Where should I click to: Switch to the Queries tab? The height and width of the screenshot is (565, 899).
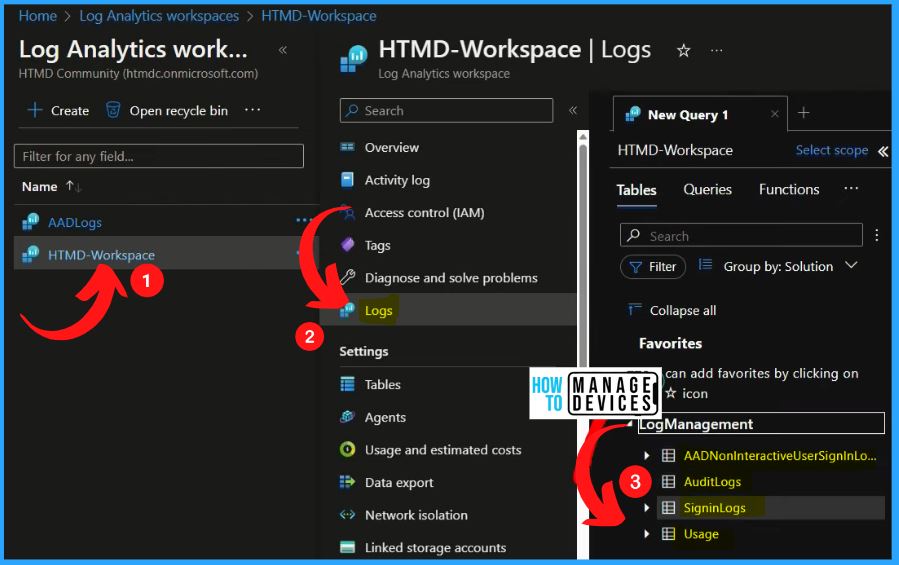click(x=707, y=189)
